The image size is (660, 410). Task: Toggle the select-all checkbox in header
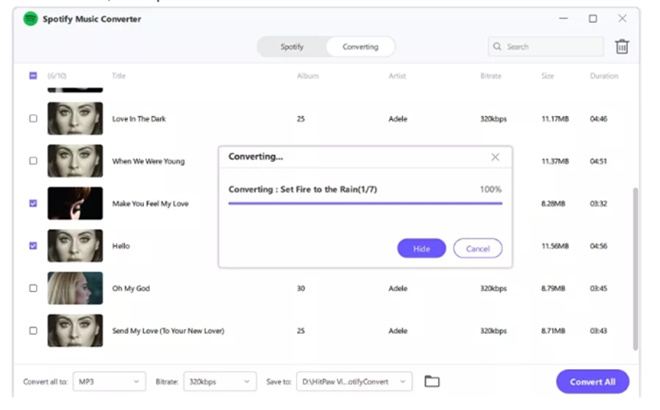pyautogui.click(x=33, y=75)
